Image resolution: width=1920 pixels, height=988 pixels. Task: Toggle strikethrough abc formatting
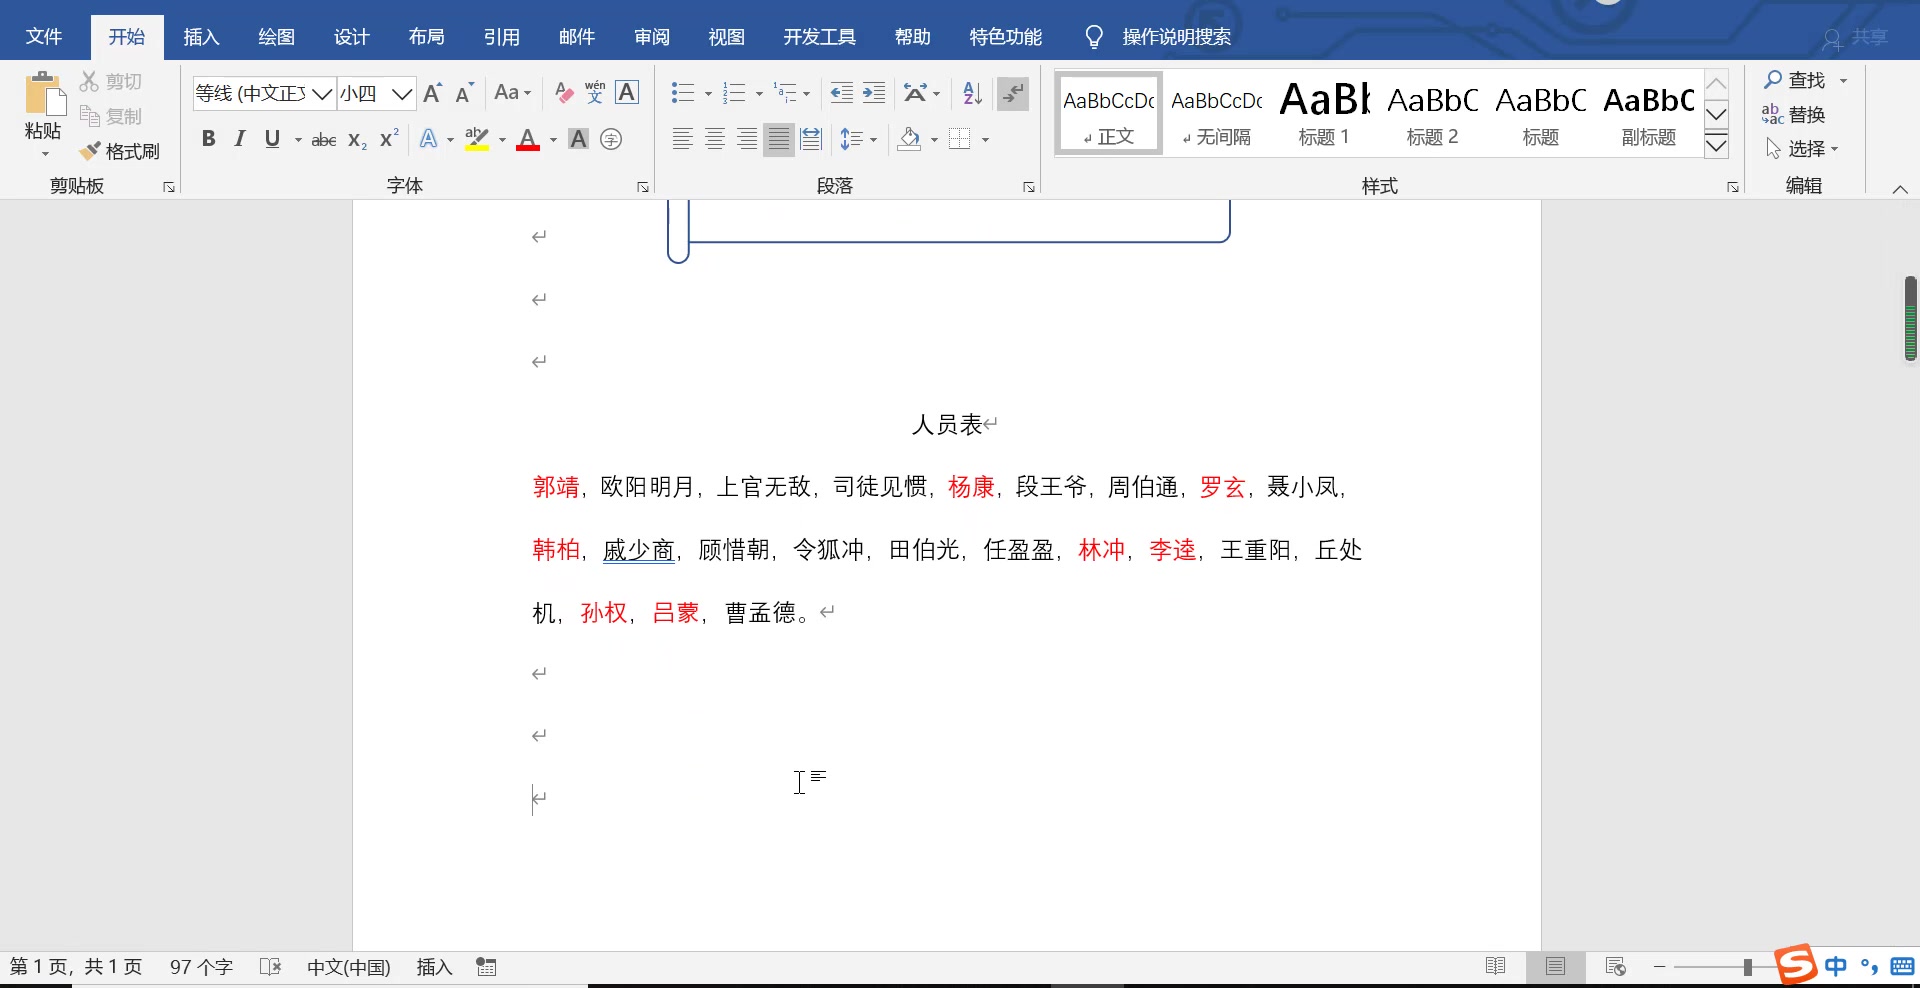click(x=324, y=140)
